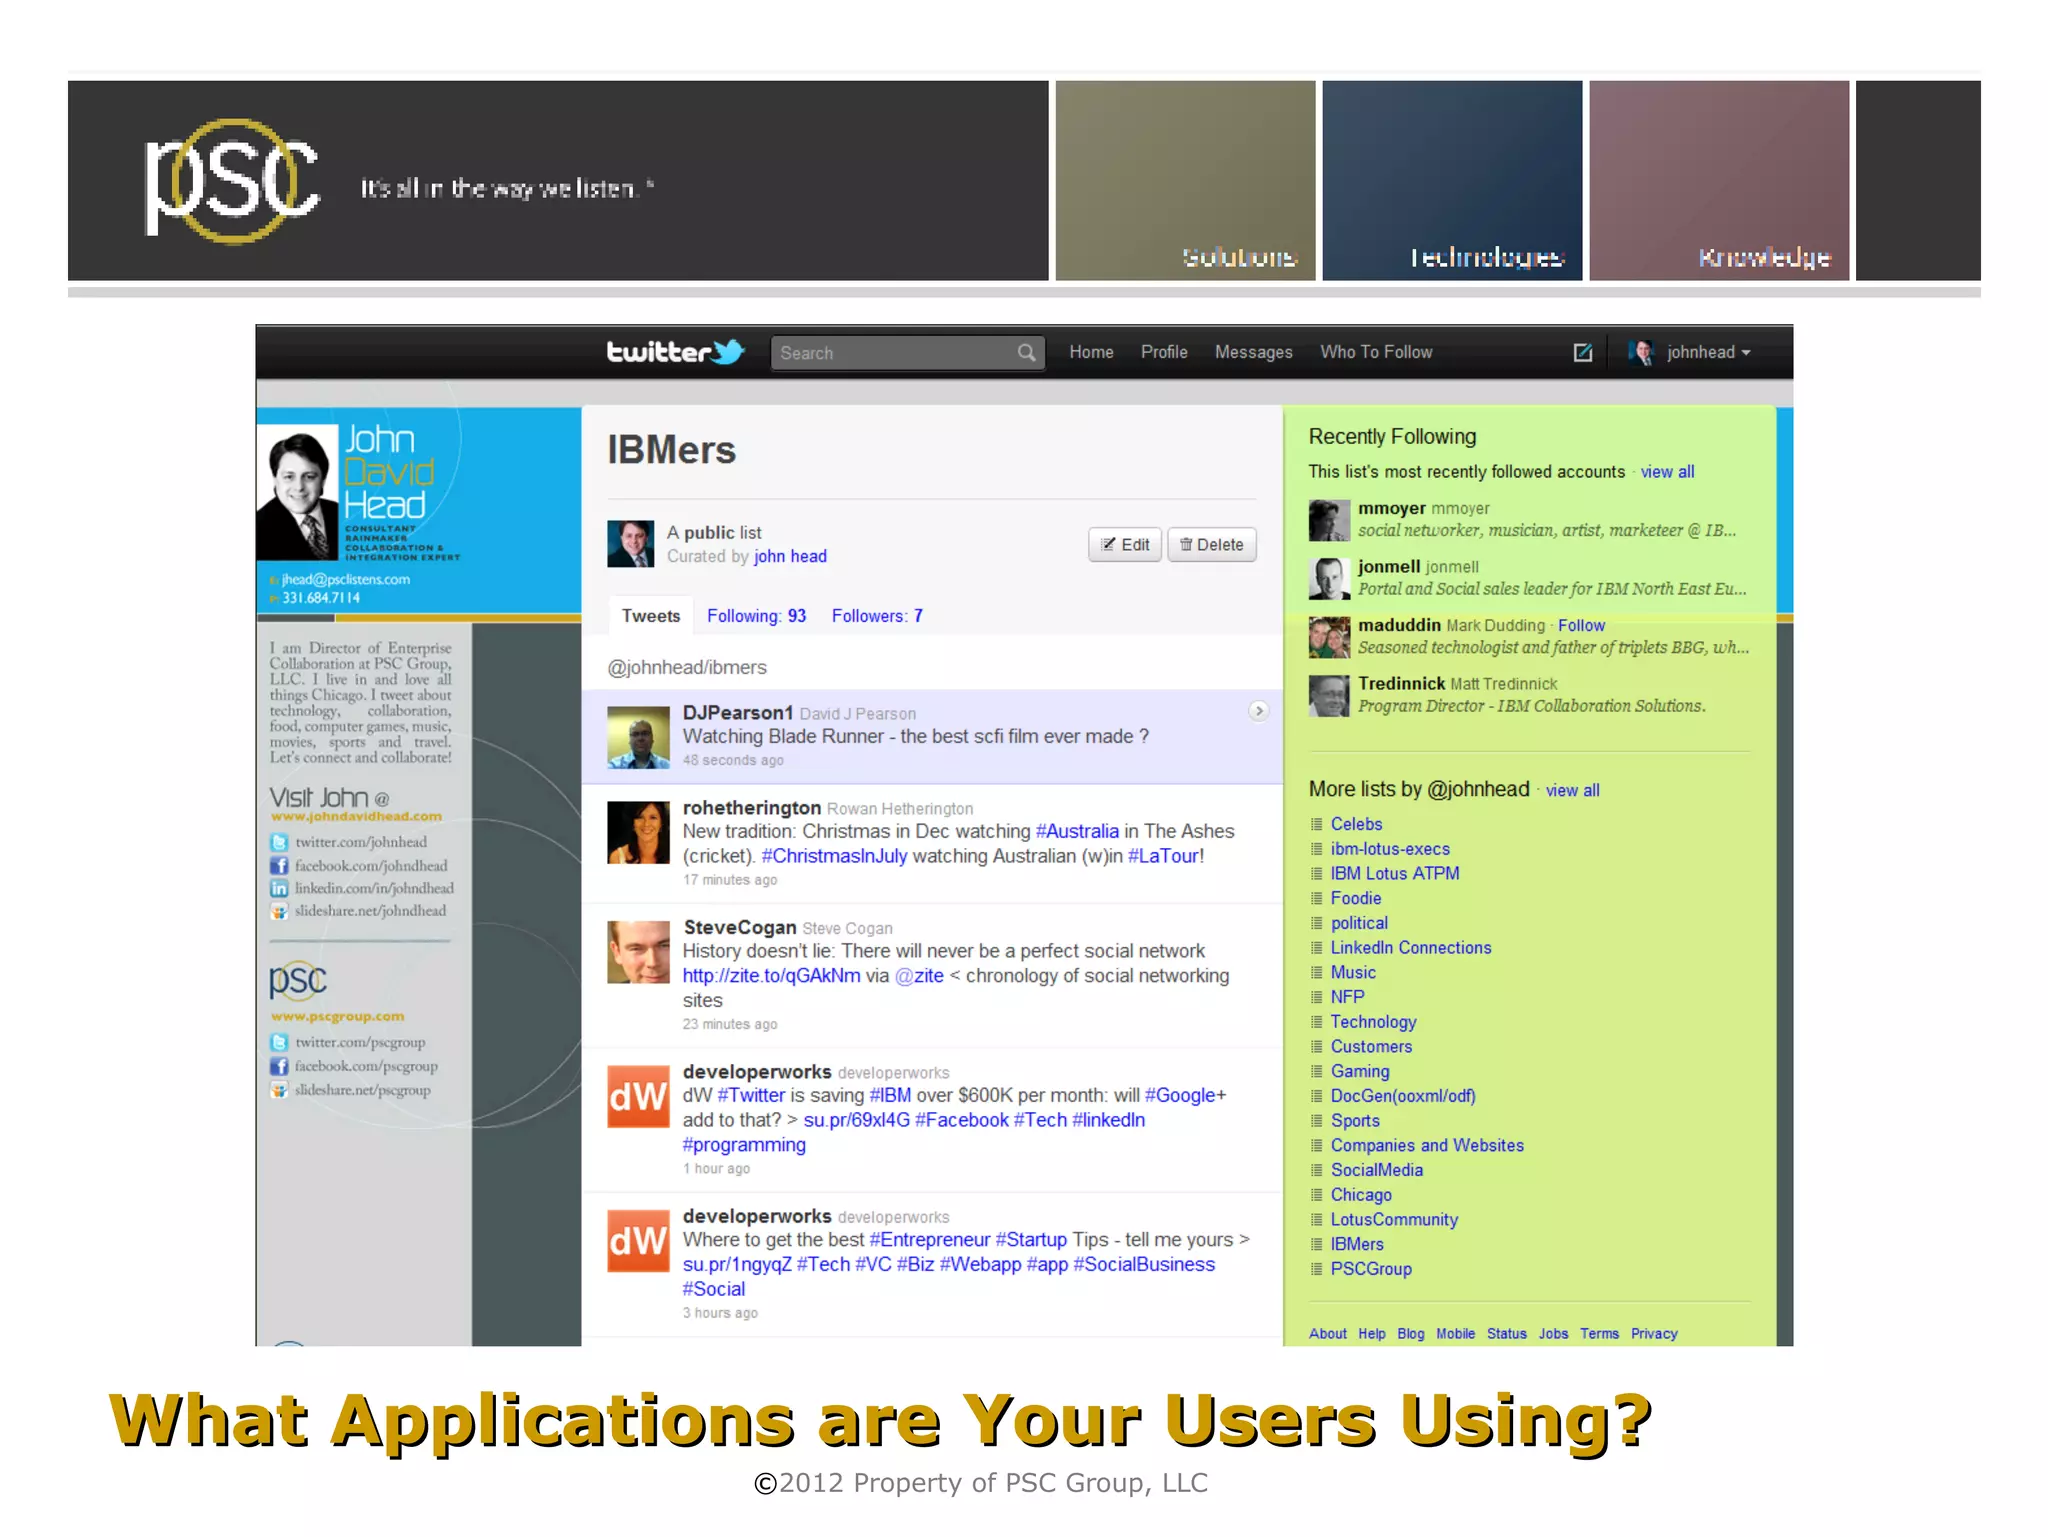Switch to the Following: 93 tab
The height and width of the screenshot is (1537, 2048).
tap(756, 616)
